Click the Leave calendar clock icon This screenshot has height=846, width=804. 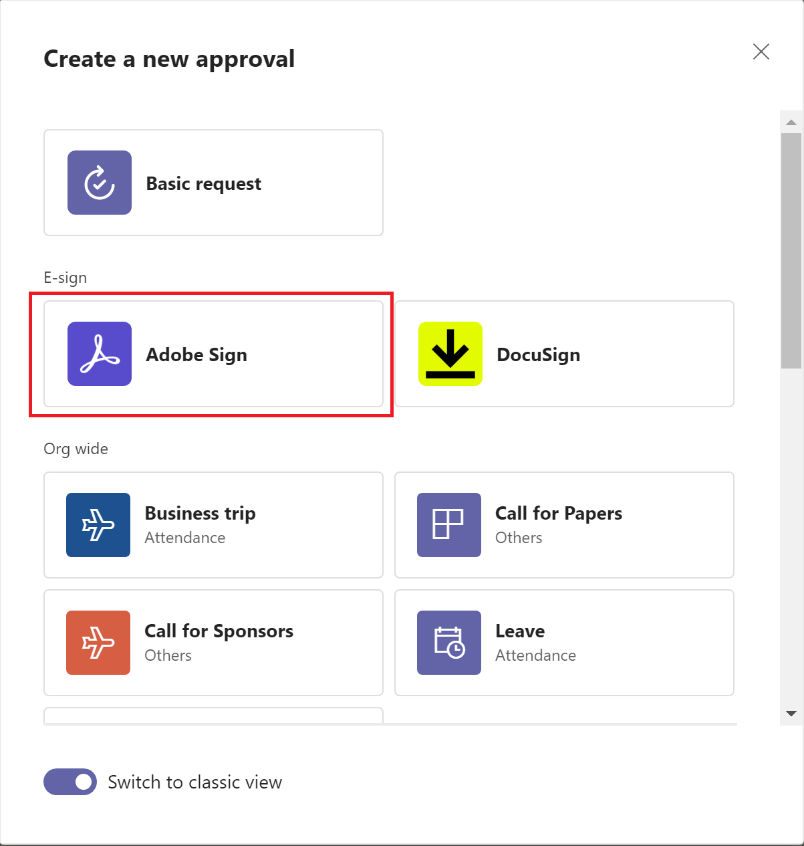click(449, 643)
